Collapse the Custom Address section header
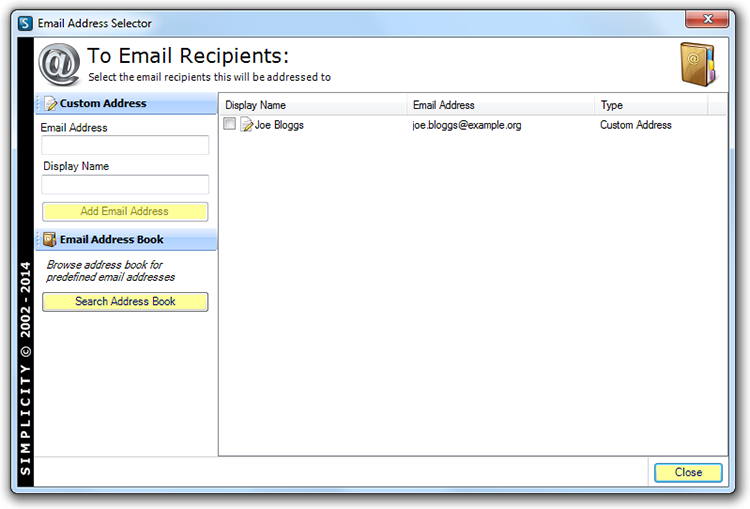The height and width of the screenshot is (509, 750). click(126, 104)
